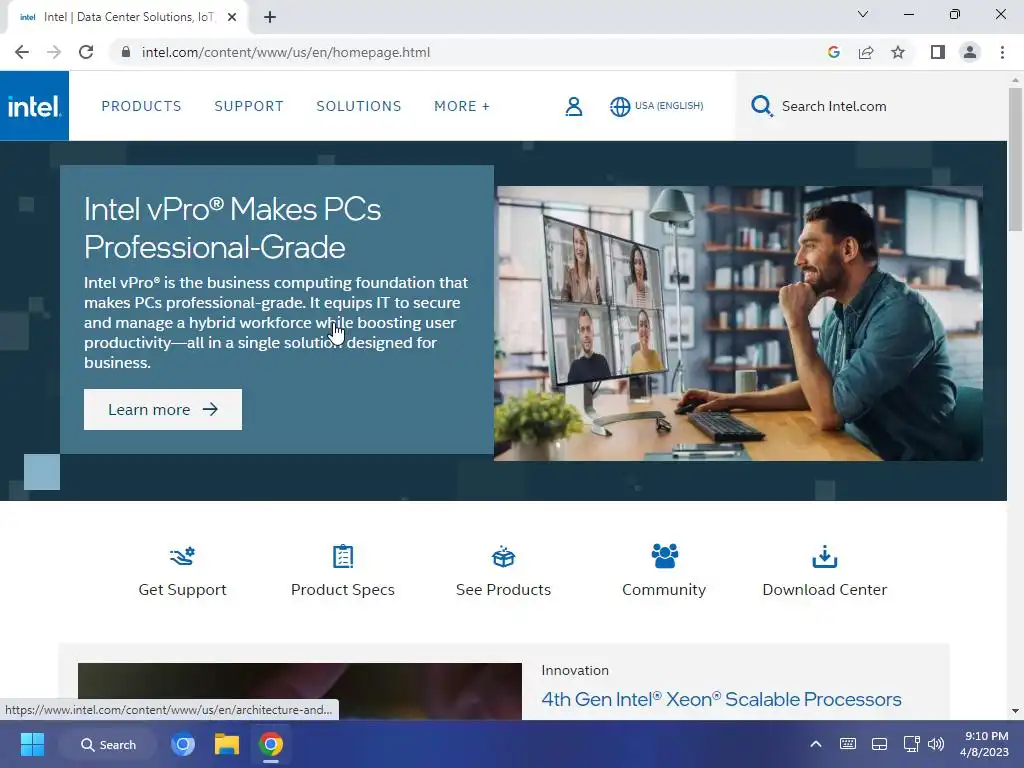The image size is (1024, 768).
Task: Click the share page icon
Action: click(x=866, y=52)
